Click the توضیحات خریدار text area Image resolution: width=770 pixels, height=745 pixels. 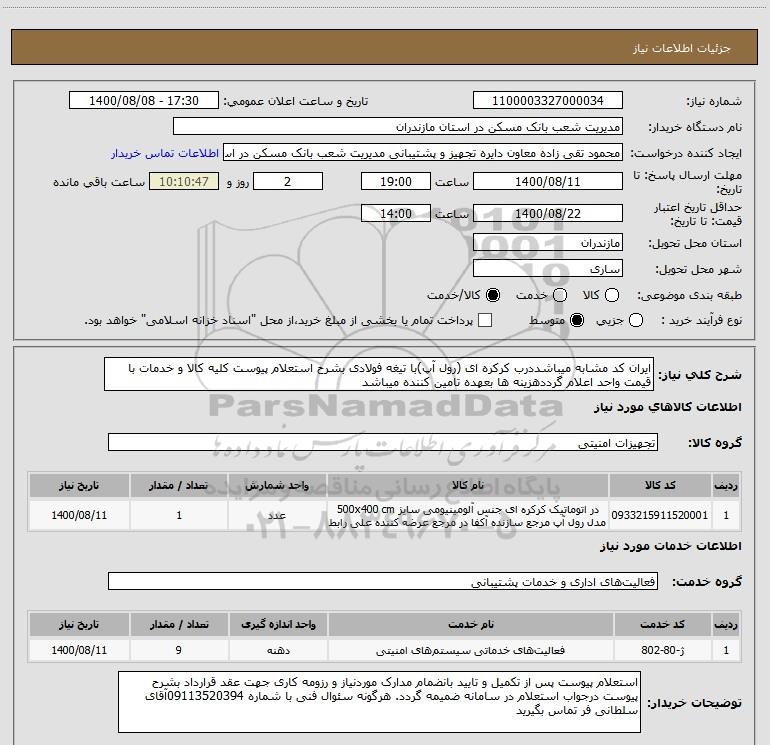380,702
